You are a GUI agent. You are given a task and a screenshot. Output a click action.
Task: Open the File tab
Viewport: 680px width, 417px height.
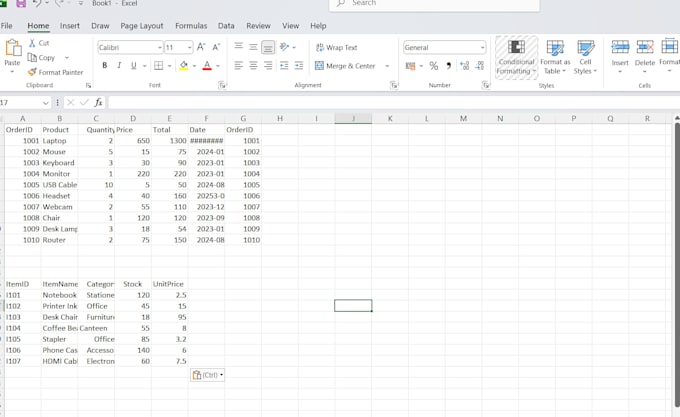(7, 26)
